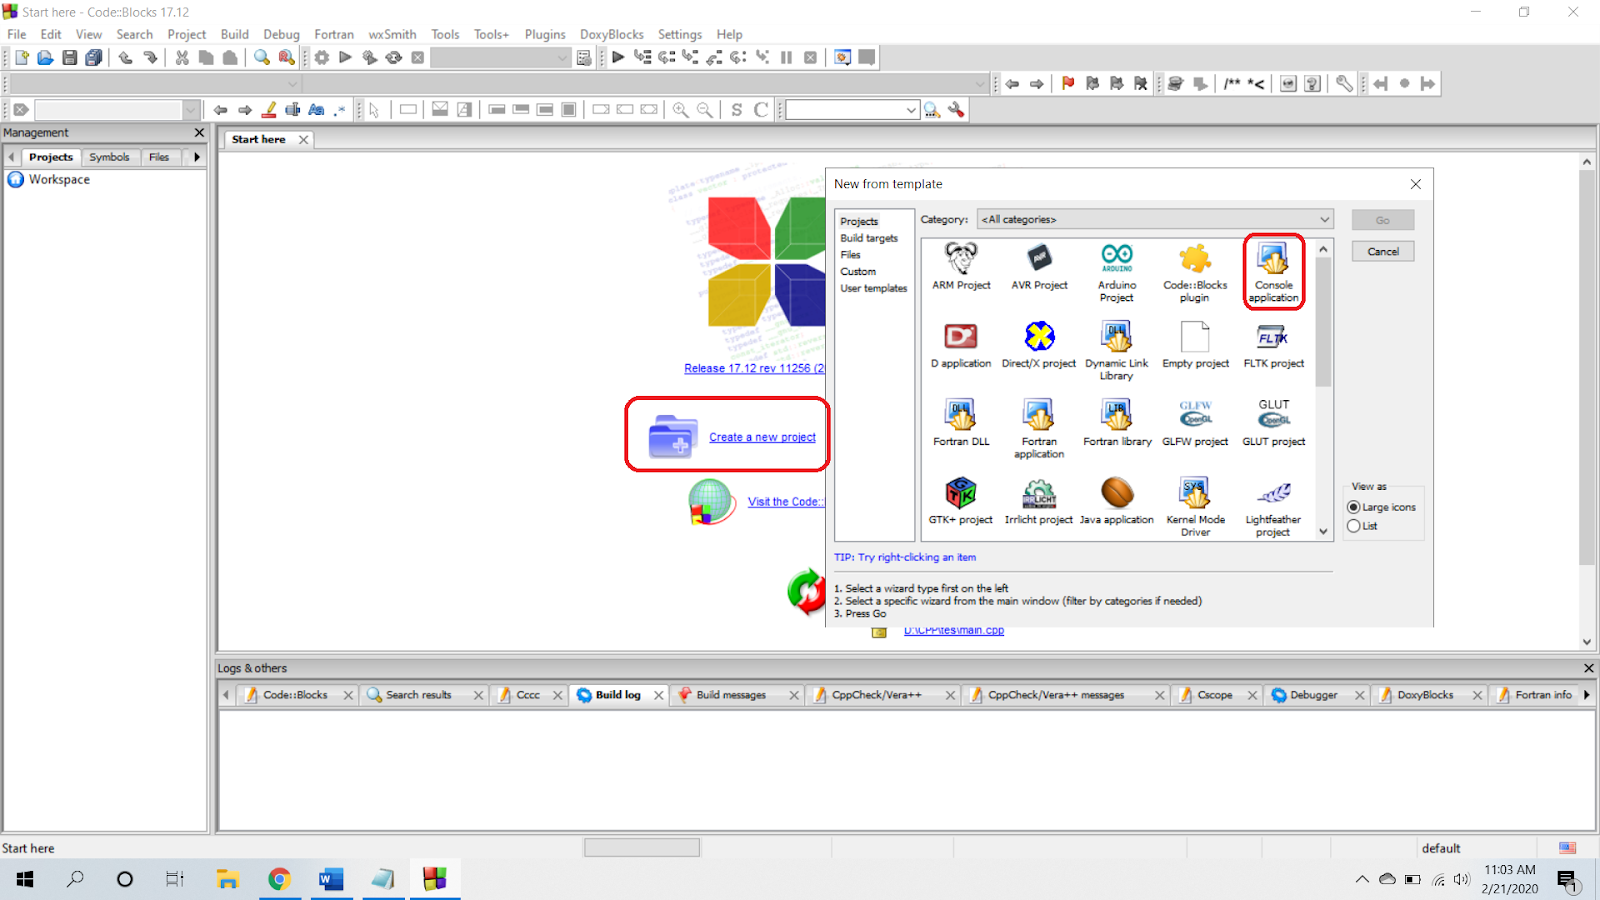The image size is (1600, 900).
Task: Click the Open file toolbar icon
Action: coord(45,58)
